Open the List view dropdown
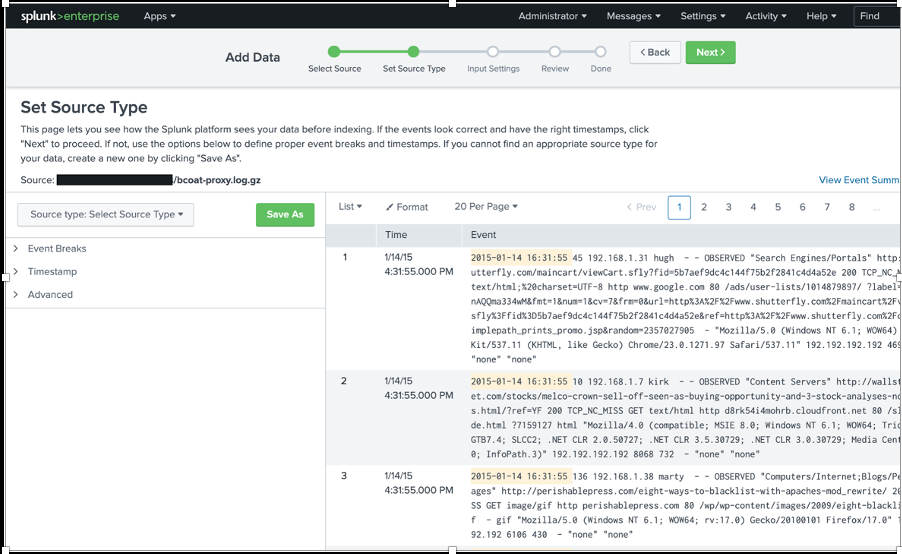Image resolution: width=902 pixels, height=554 pixels. 350,207
